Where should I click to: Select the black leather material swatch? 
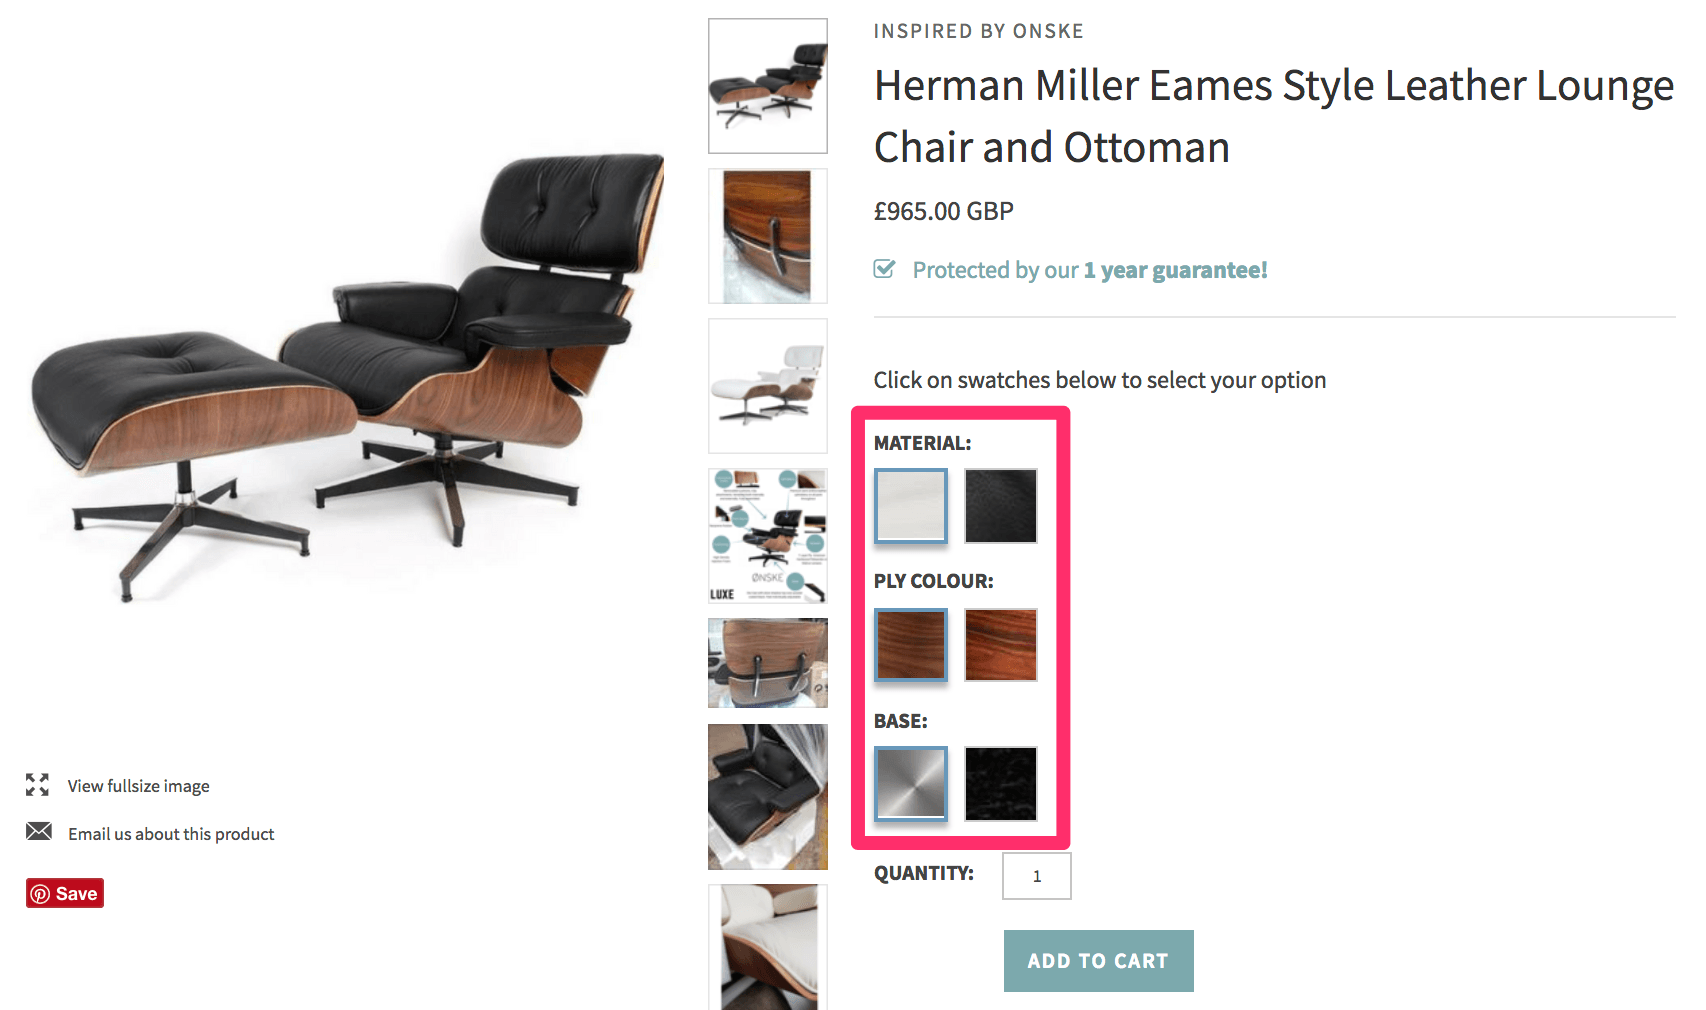[x=1001, y=506]
